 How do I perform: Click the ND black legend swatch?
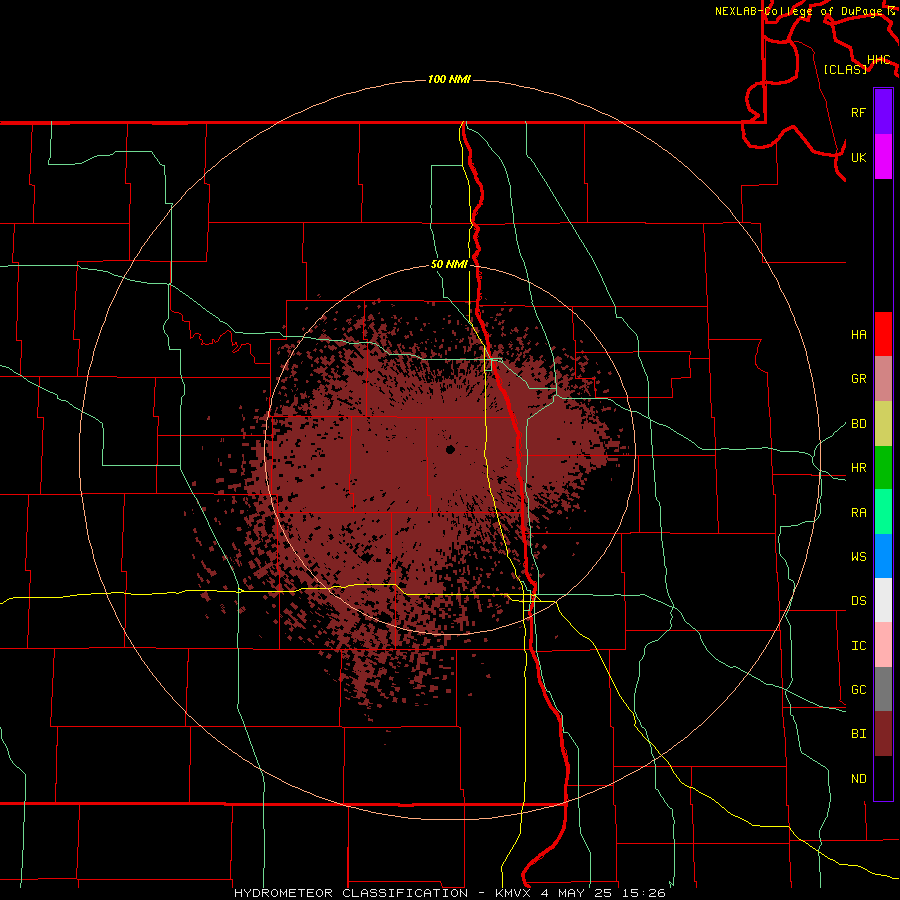point(883,778)
